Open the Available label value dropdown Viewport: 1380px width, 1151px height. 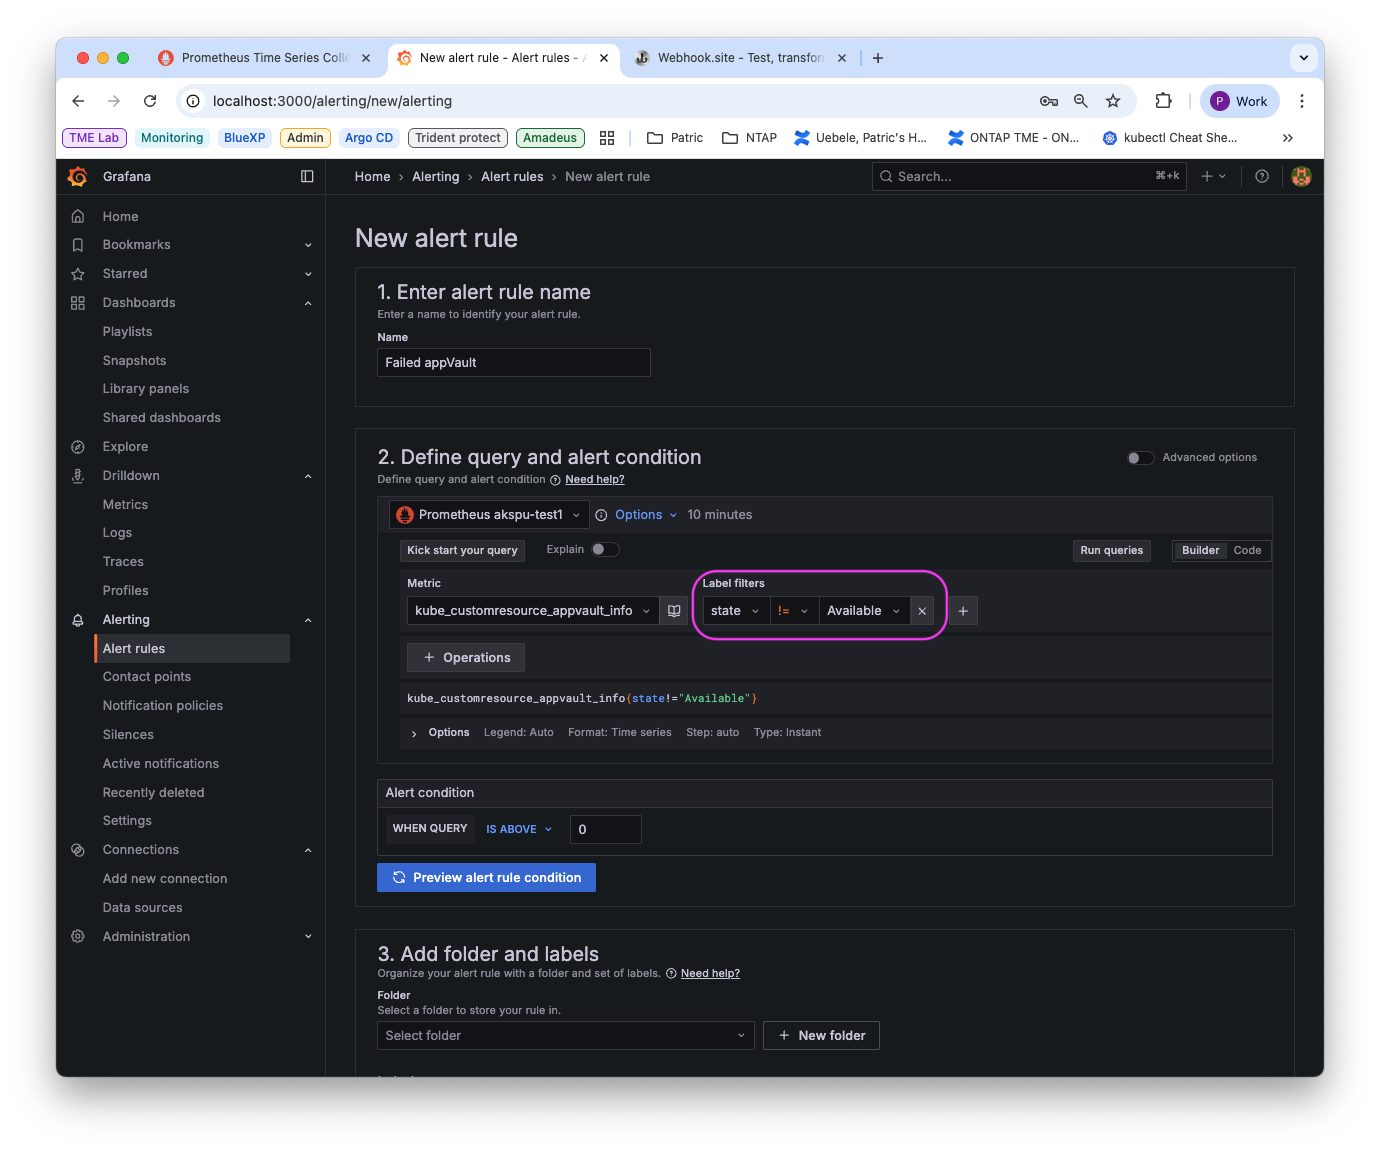tap(864, 611)
